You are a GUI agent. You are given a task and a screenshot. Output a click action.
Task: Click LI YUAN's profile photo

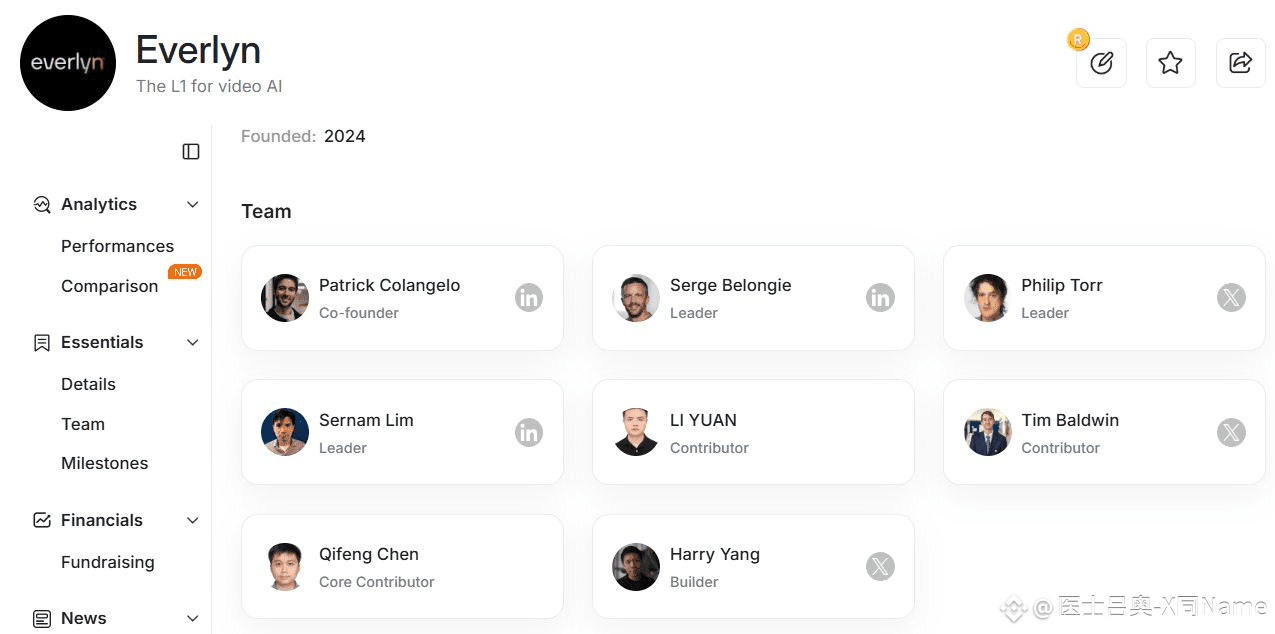point(636,432)
